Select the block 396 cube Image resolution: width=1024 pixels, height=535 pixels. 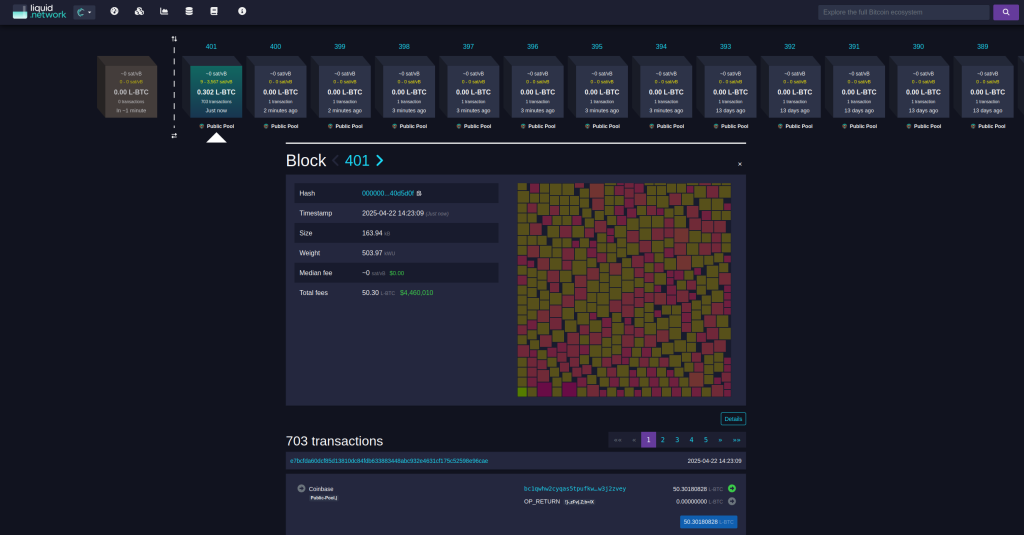pyautogui.click(x=534, y=87)
